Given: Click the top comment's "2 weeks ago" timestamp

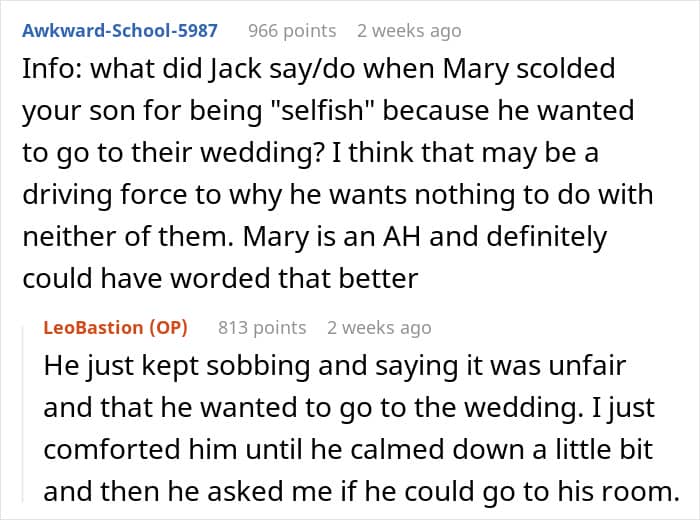Looking at the screenshot, I should point(409,30).
